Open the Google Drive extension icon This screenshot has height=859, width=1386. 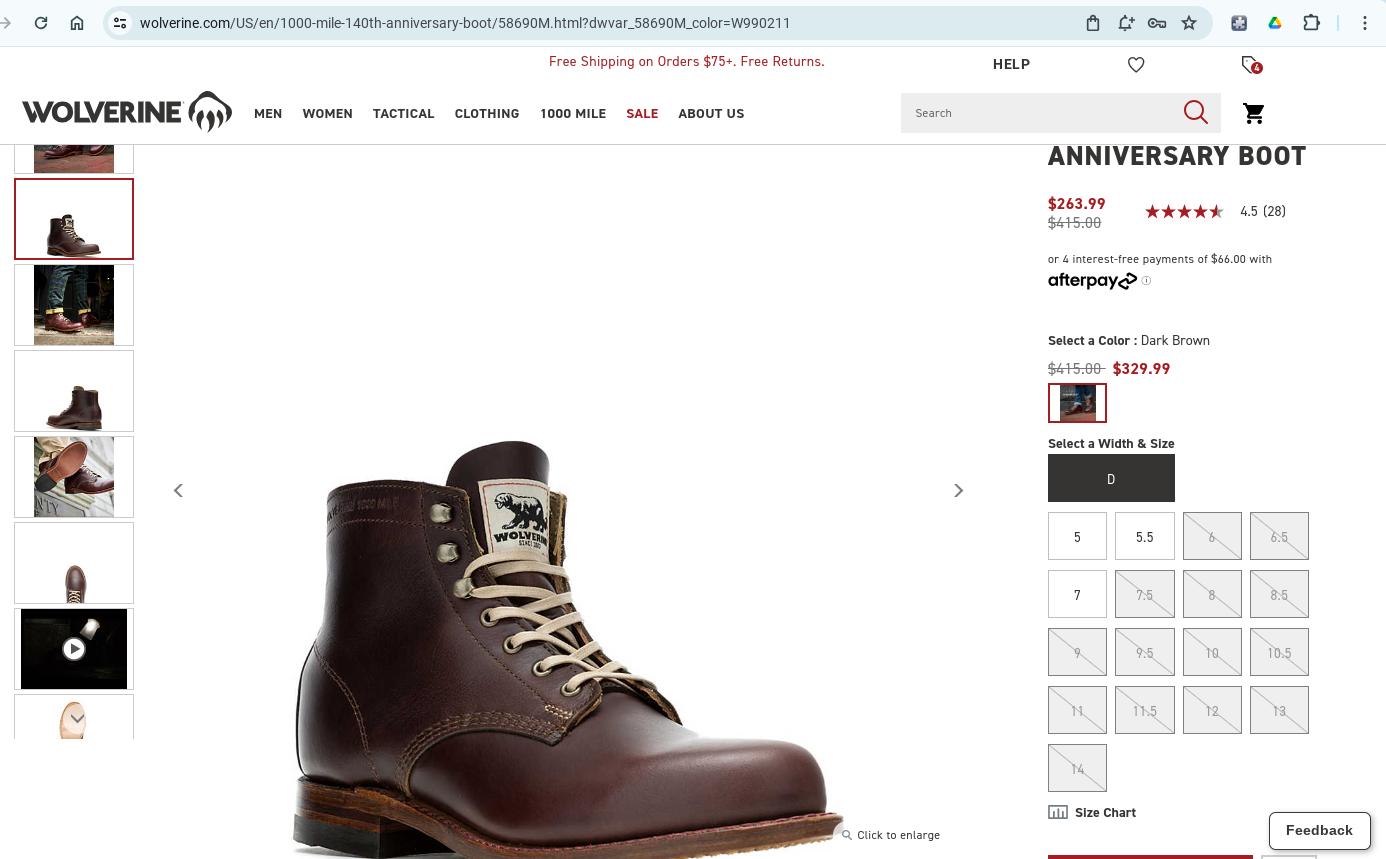pos(1275,23)
